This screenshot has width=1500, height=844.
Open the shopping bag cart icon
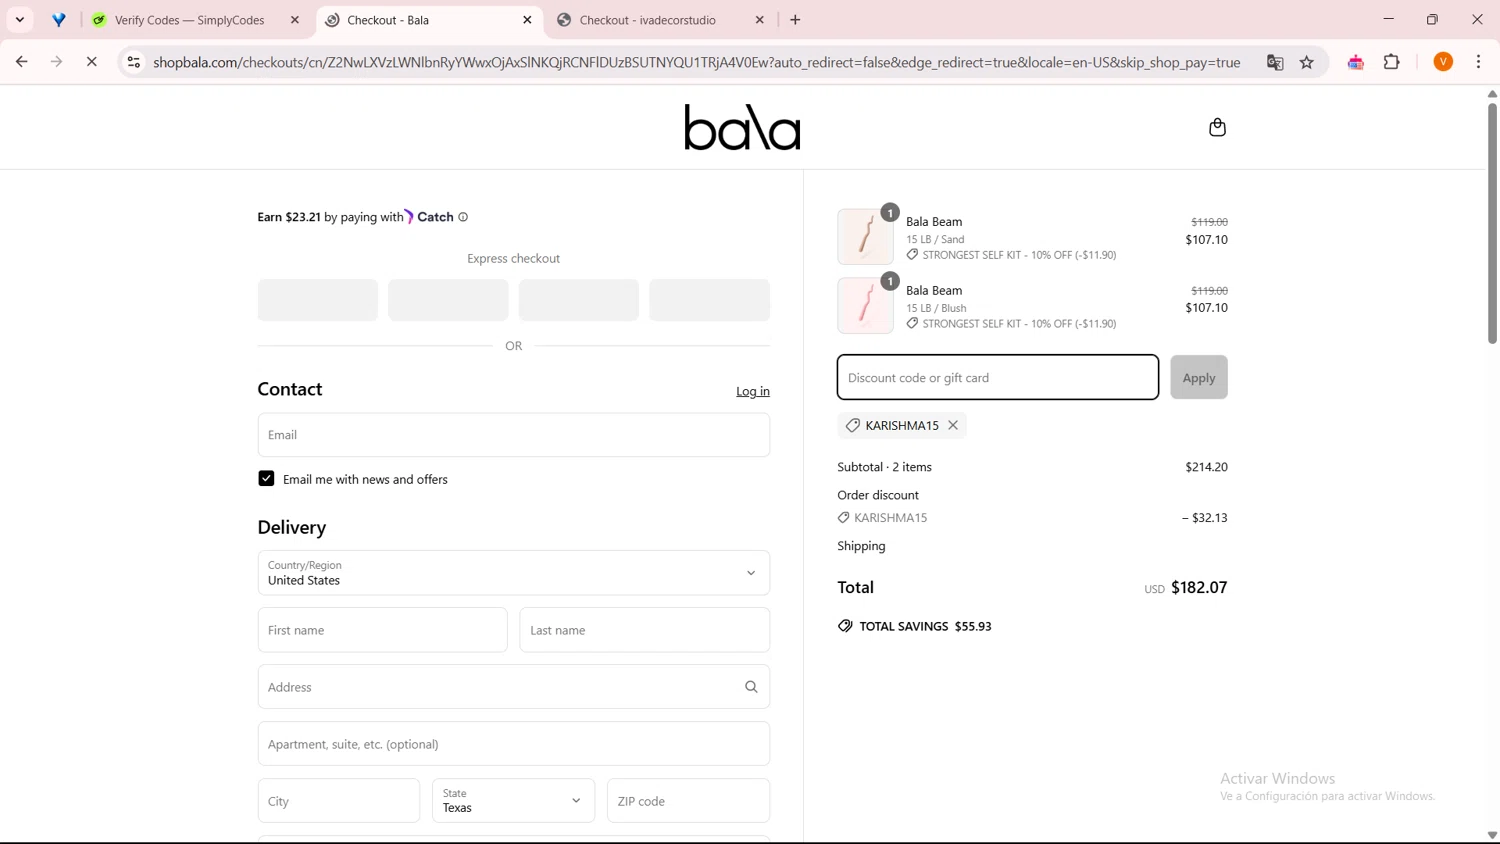pyautogui.click(x=1217, y=127)
